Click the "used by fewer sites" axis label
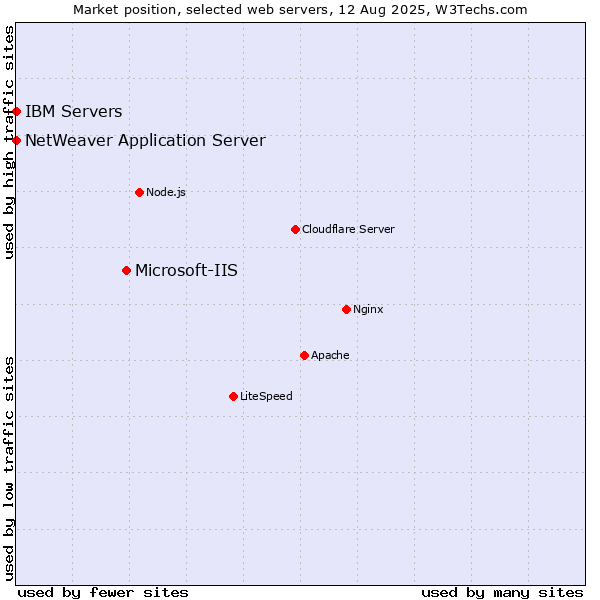The image size is (600, 600). (103, 593)
